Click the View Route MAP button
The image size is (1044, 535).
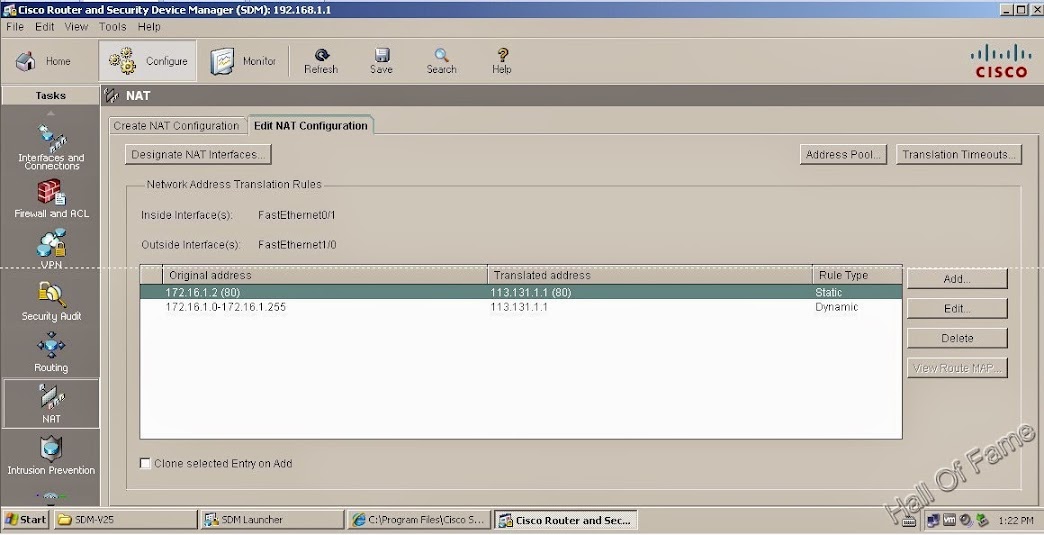(x=957, y=368)
